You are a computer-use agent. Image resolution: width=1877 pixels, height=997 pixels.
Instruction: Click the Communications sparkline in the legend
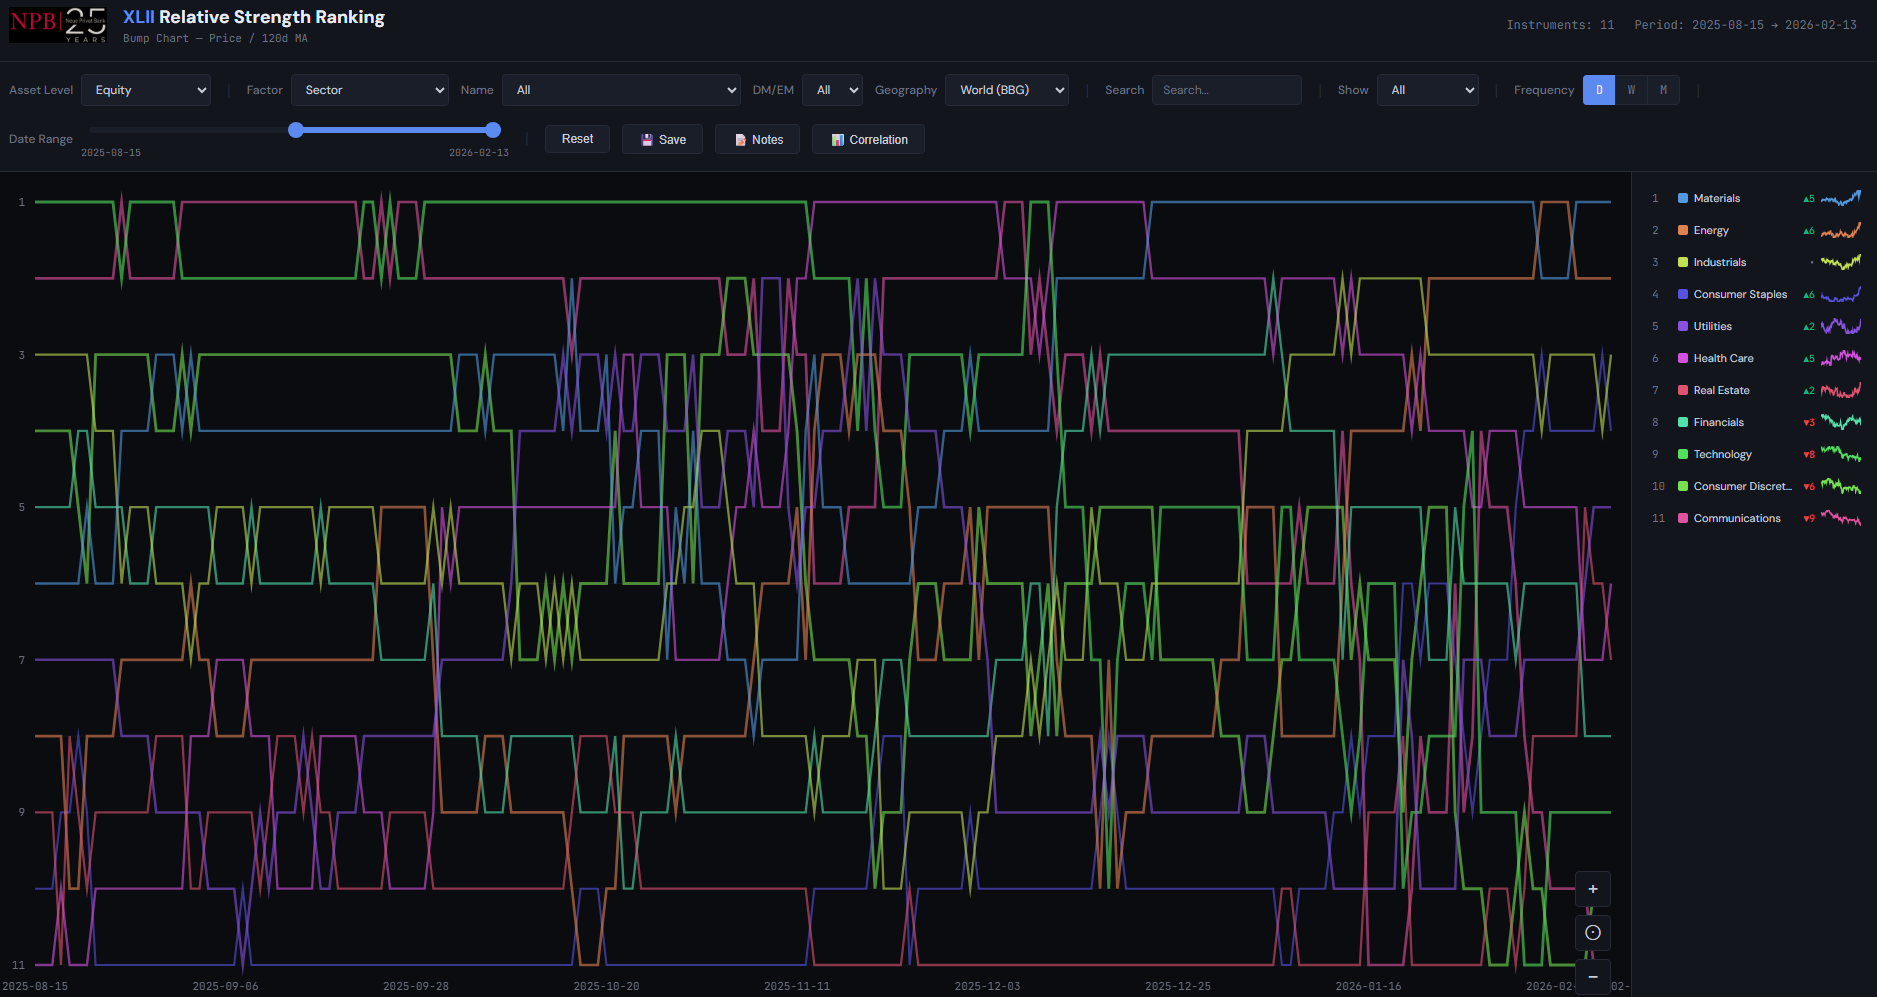tap(1840, 519)
